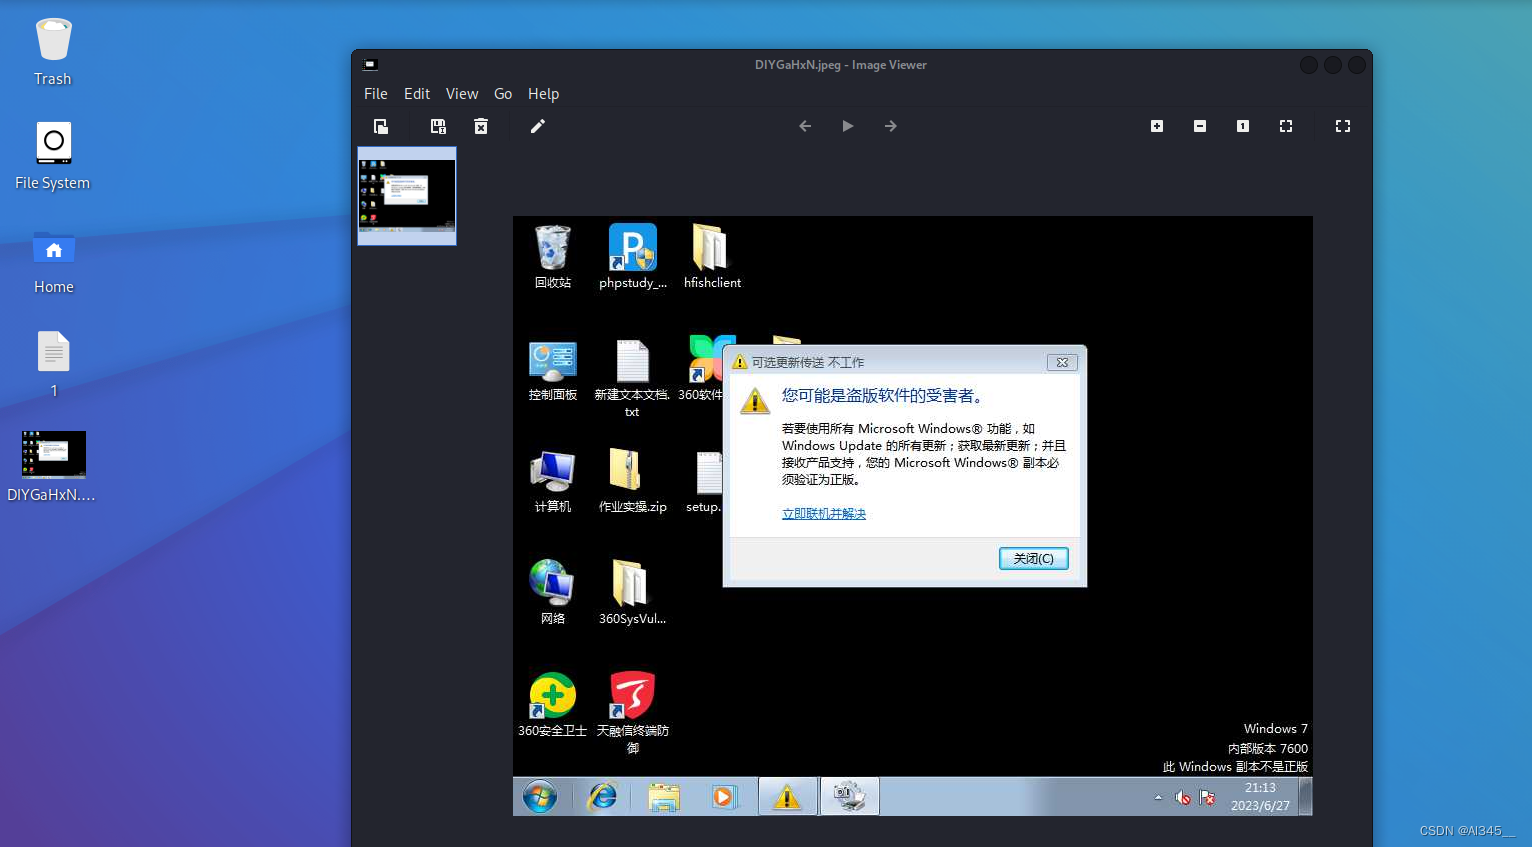Click the muted speaker tray icon in image
Image resolution: width=1532 pixels, height=847 pixels.
pyautogui.click(x=1183, y=798)
